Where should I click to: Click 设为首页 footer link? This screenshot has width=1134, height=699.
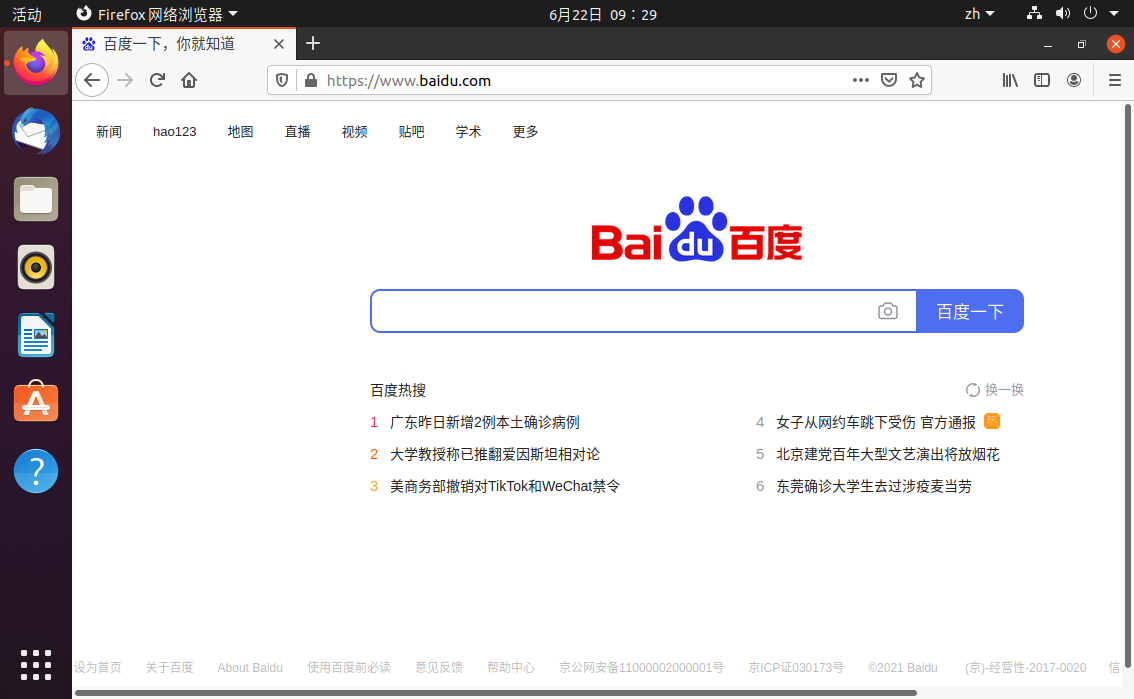98,667
